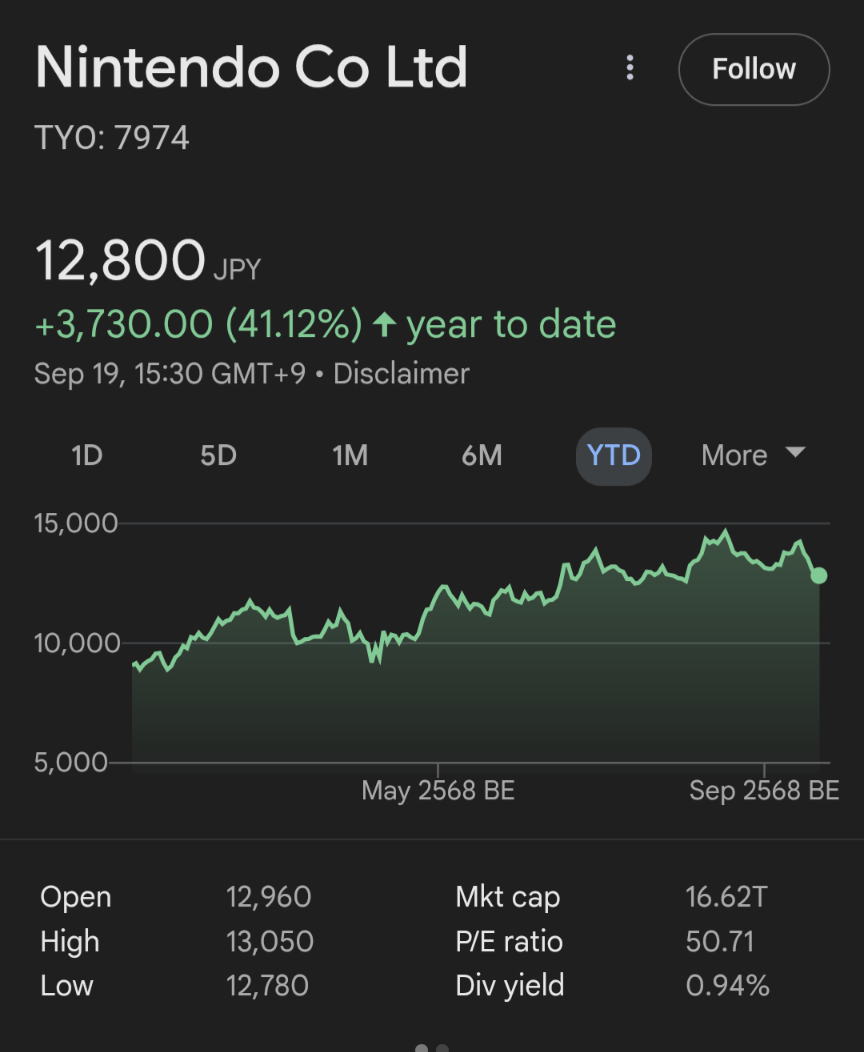Open the Disclaimer link

point(401,374)
